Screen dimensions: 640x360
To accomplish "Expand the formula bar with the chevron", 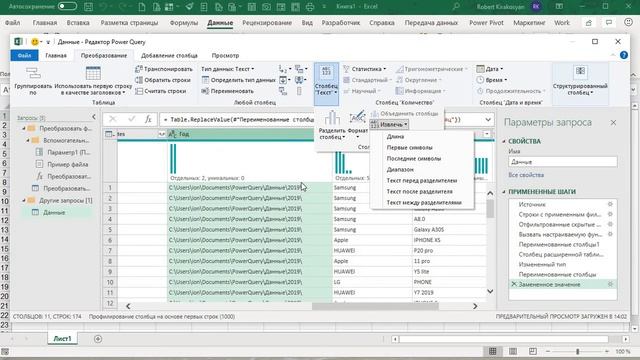I will (x=488, y=120).
